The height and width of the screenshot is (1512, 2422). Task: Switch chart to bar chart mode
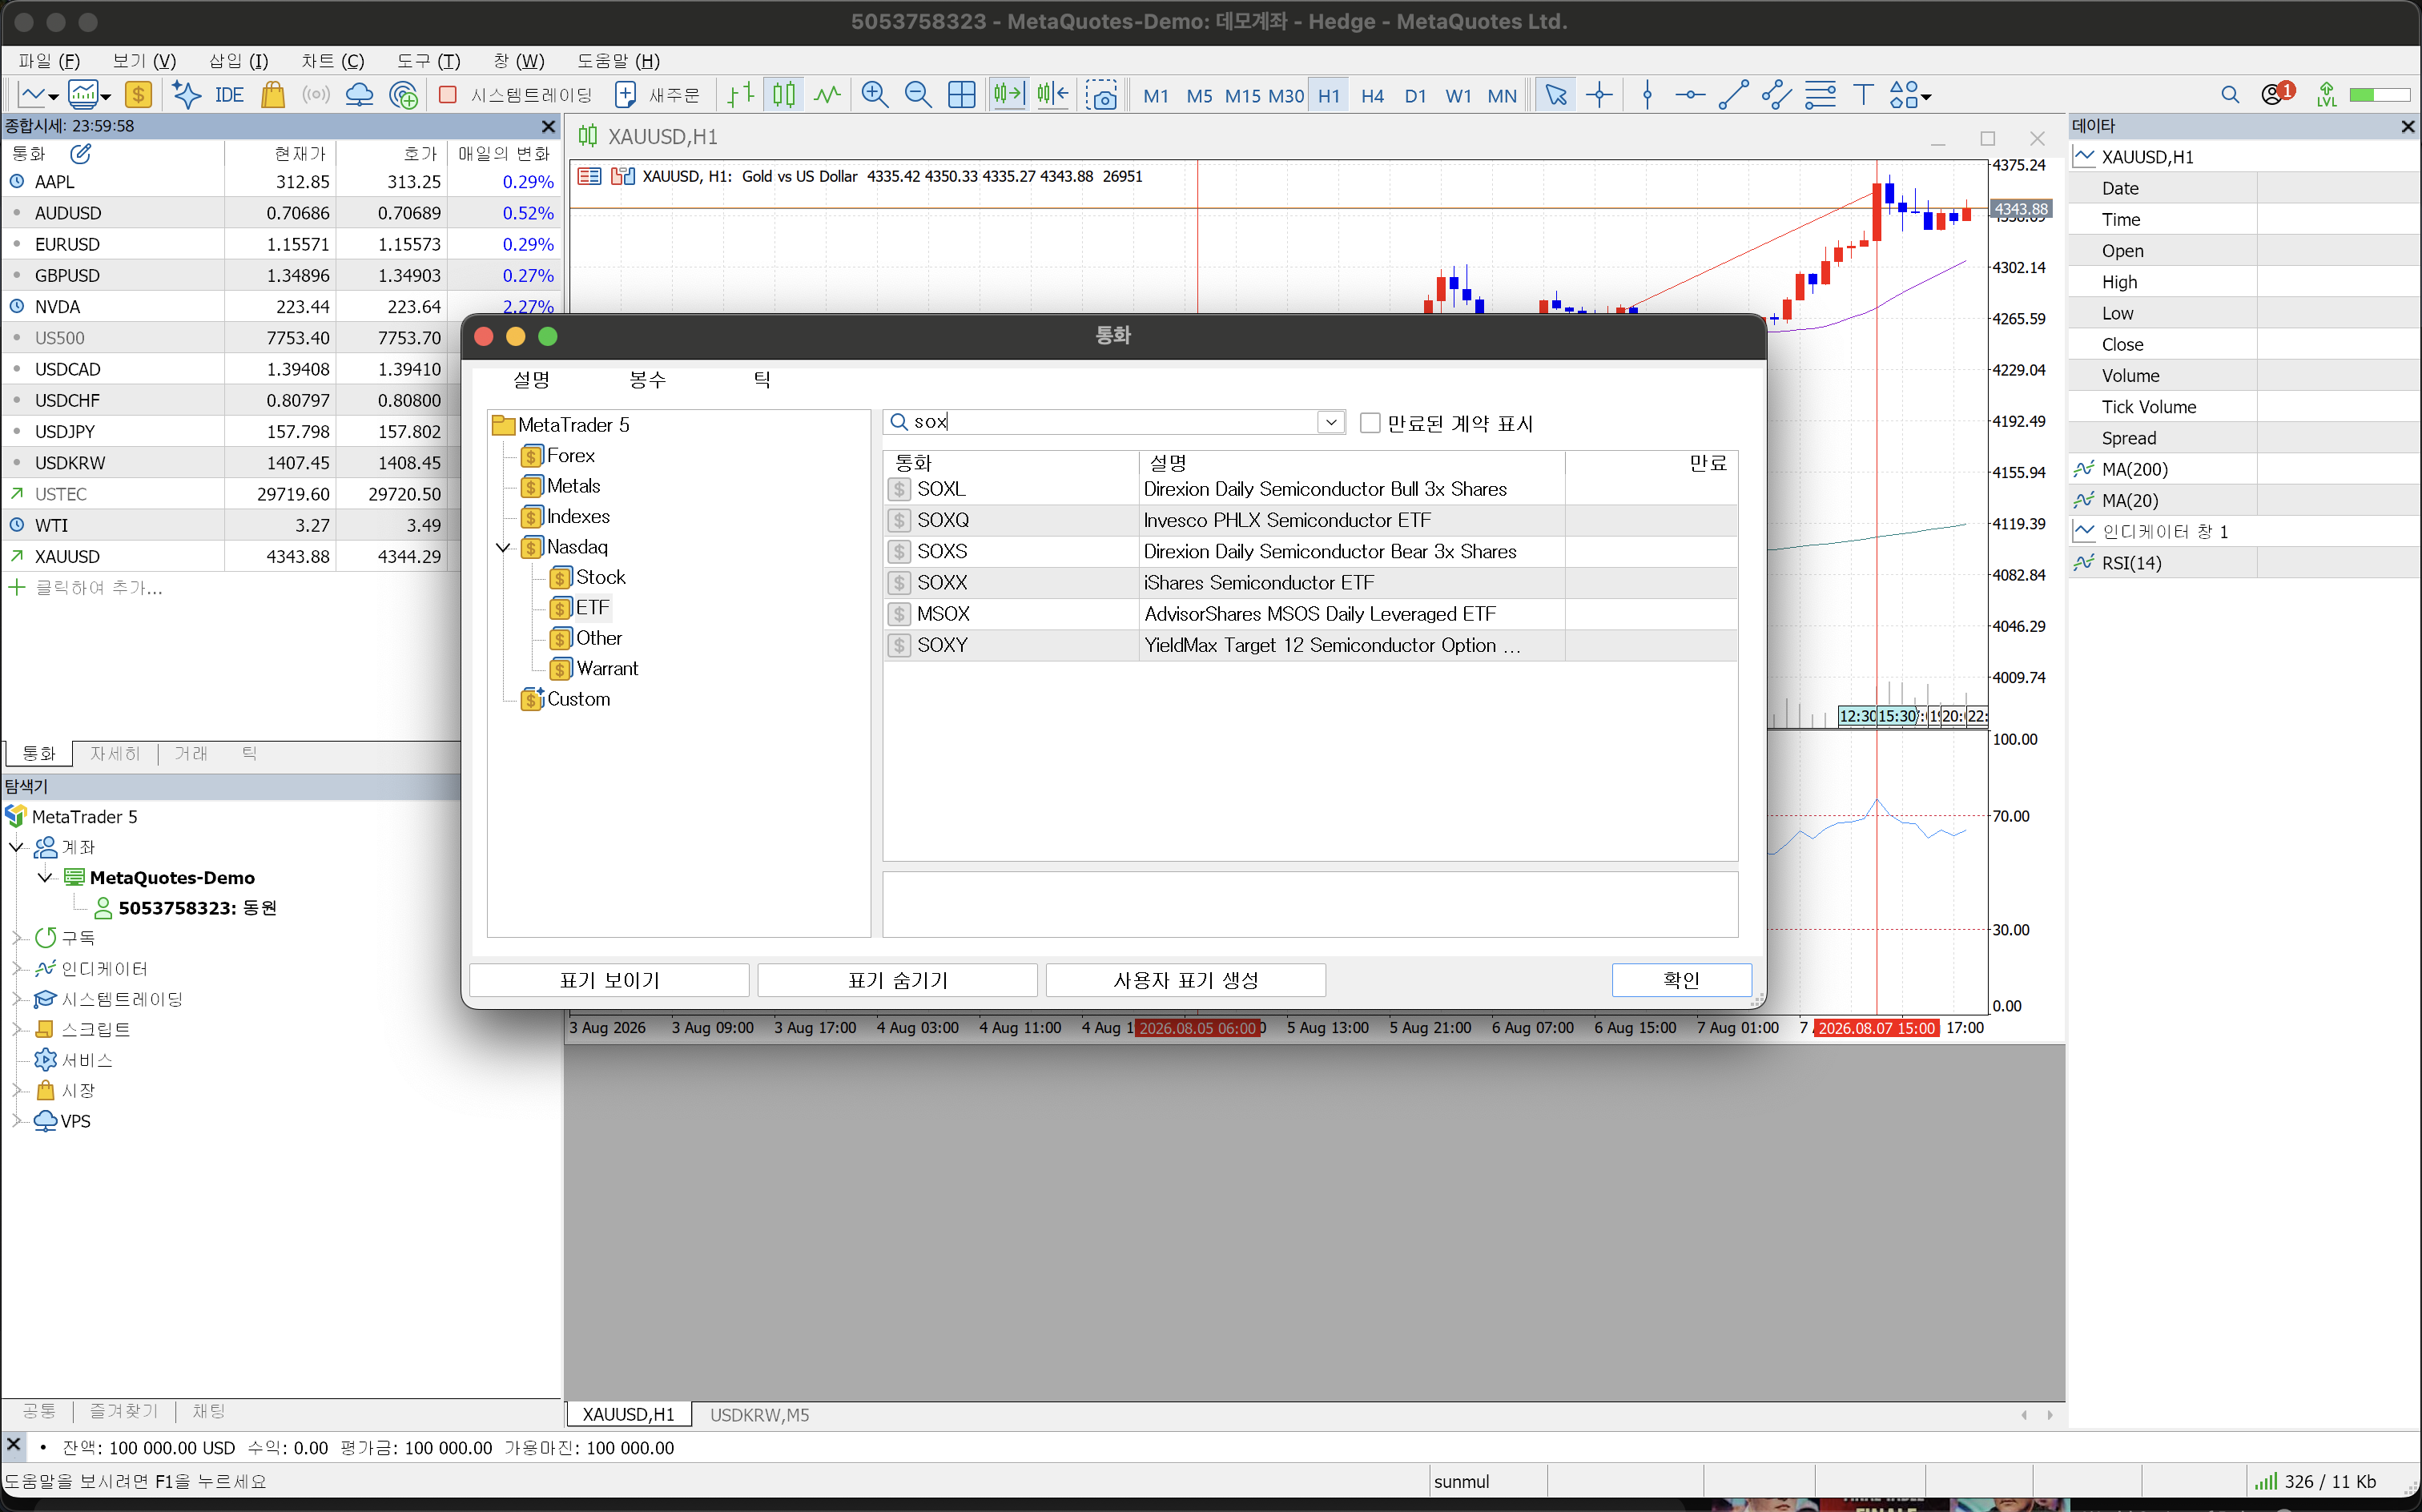pyautogui.click(x=741, y=95)
